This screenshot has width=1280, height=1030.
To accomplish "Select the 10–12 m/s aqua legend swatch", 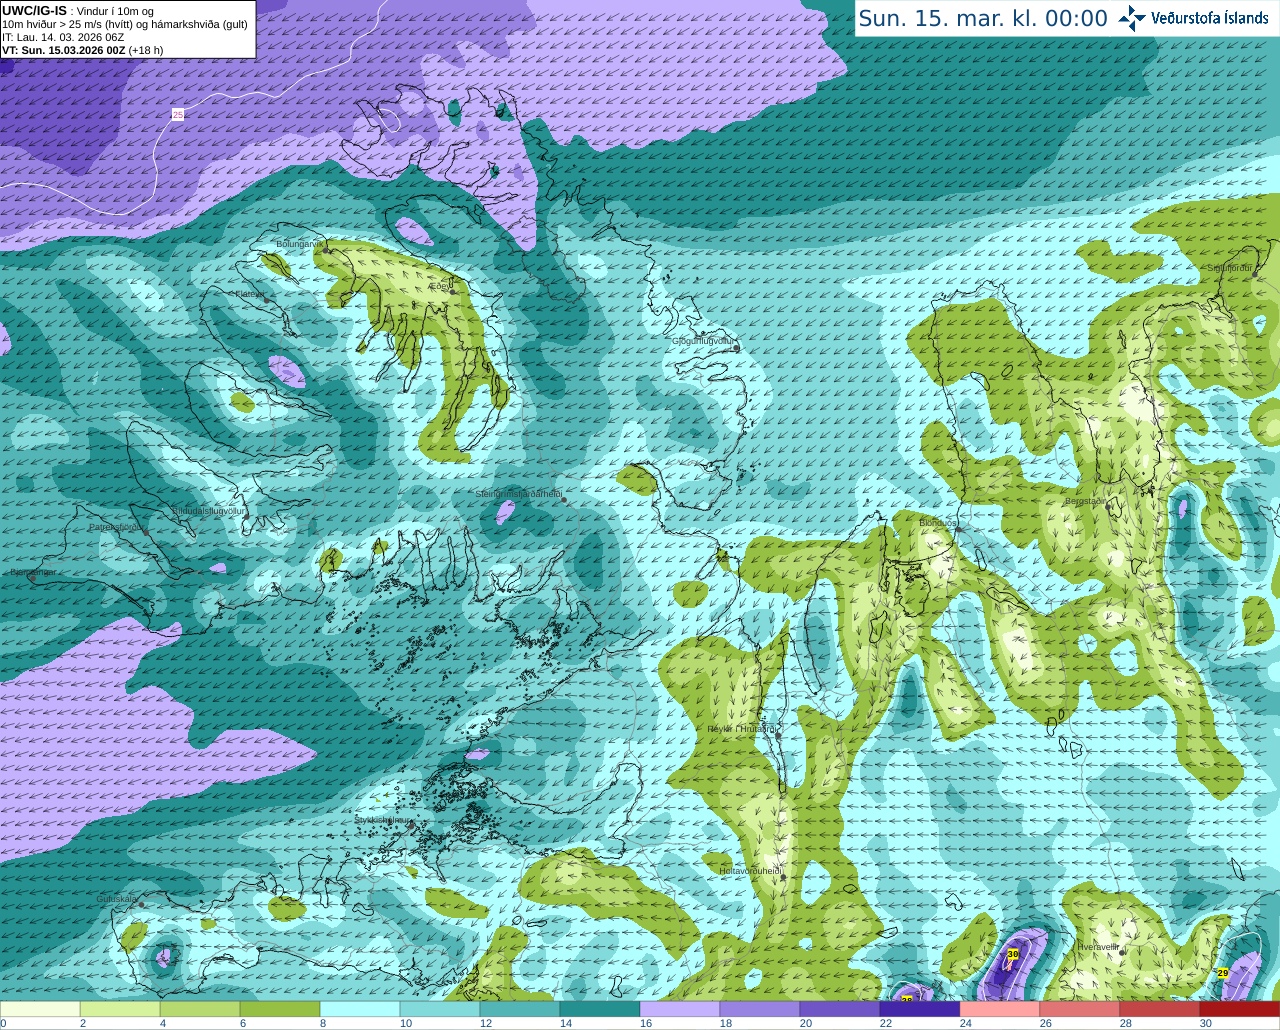I will (x=440, y=1009).
